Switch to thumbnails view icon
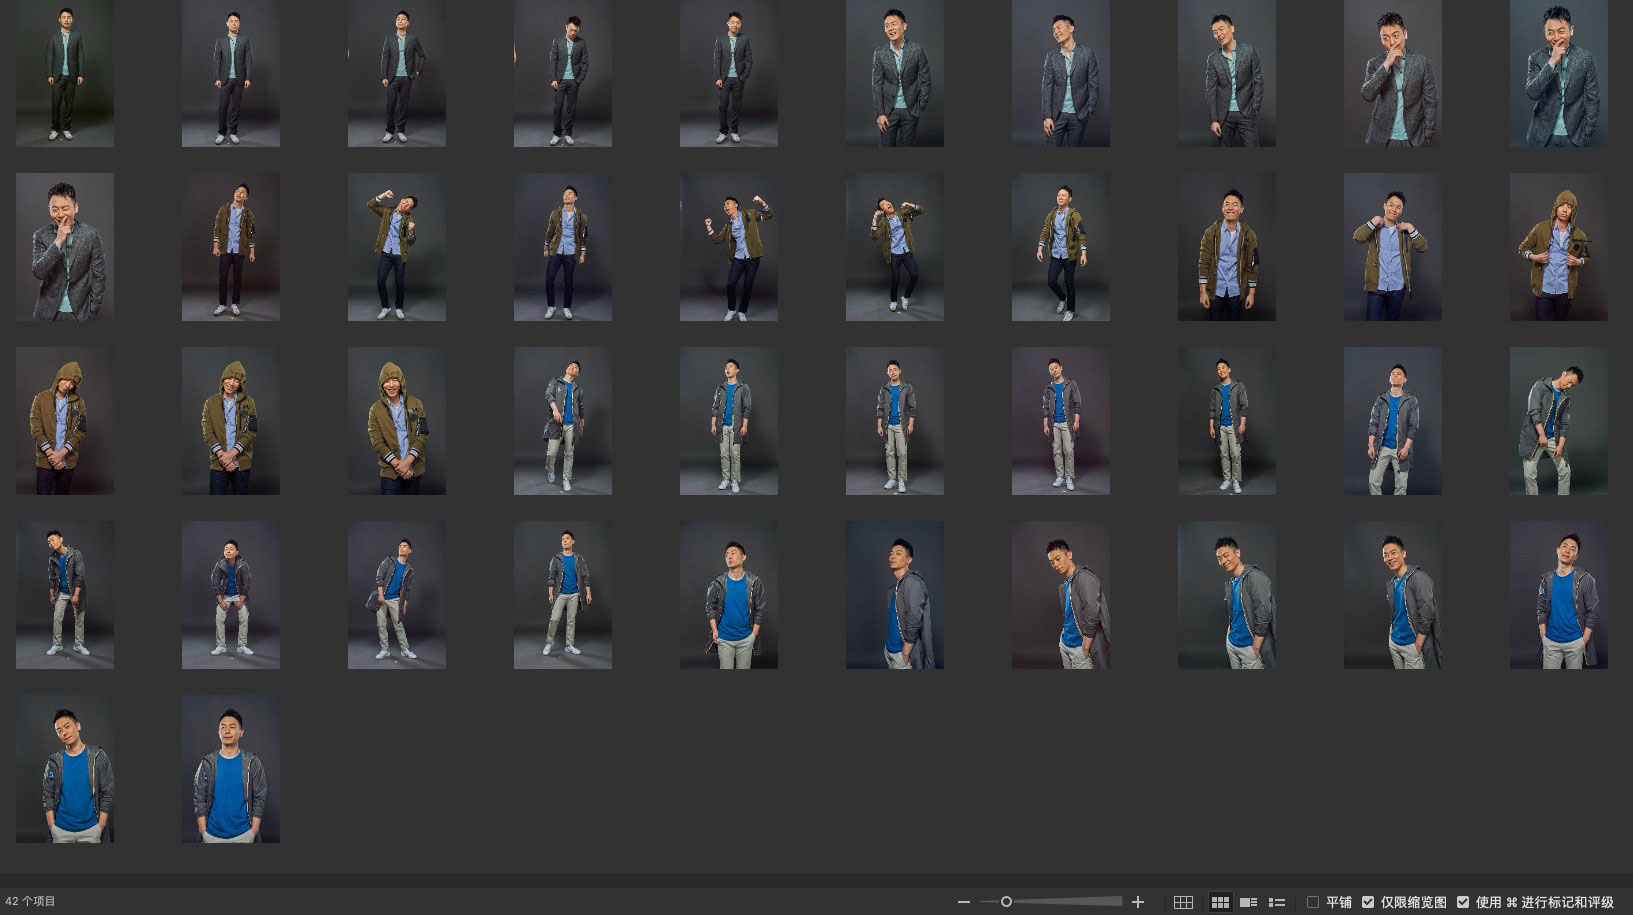 1220,902
